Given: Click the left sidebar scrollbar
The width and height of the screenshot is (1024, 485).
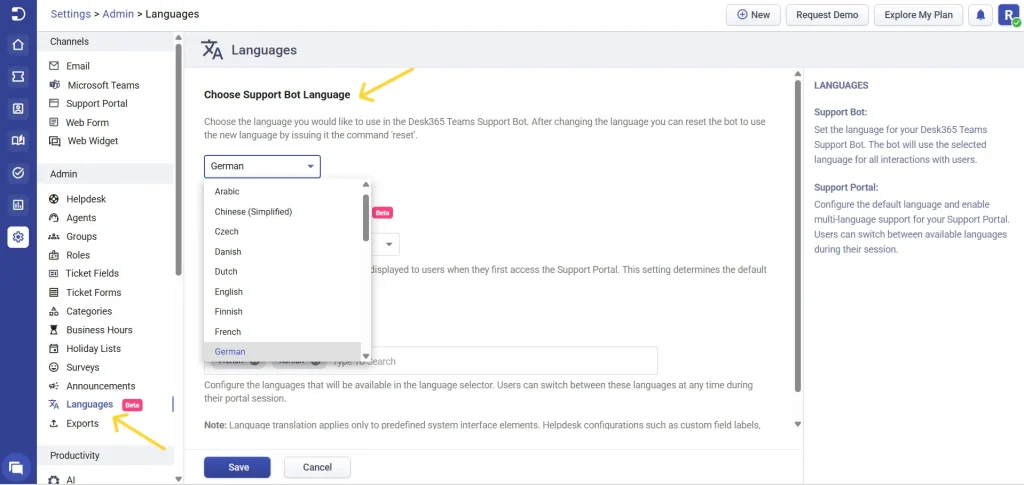Looking at the screenshot, I should 178,160.
